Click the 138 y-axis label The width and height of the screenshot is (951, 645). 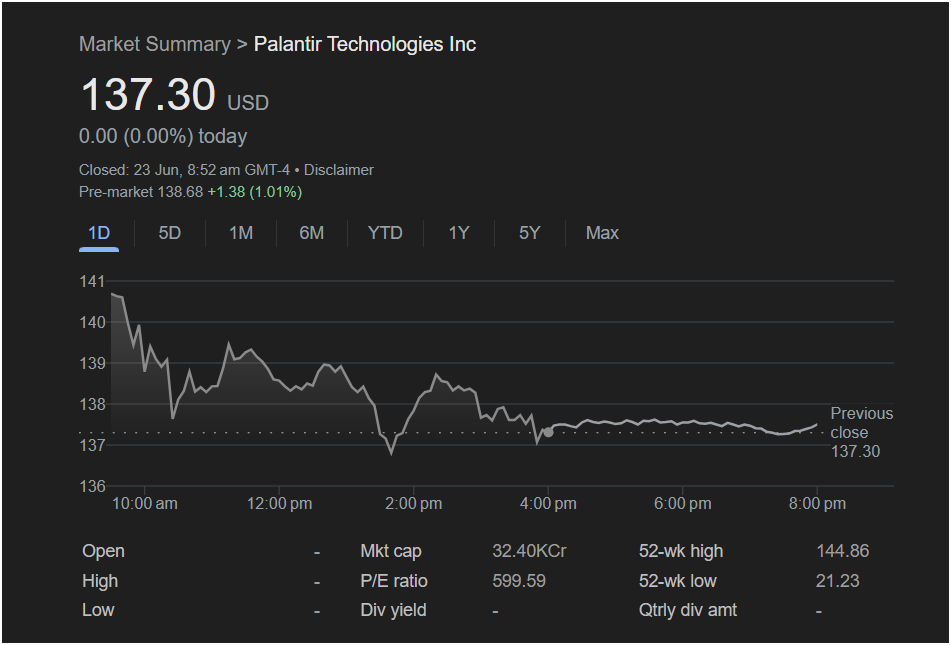point(92,404)
